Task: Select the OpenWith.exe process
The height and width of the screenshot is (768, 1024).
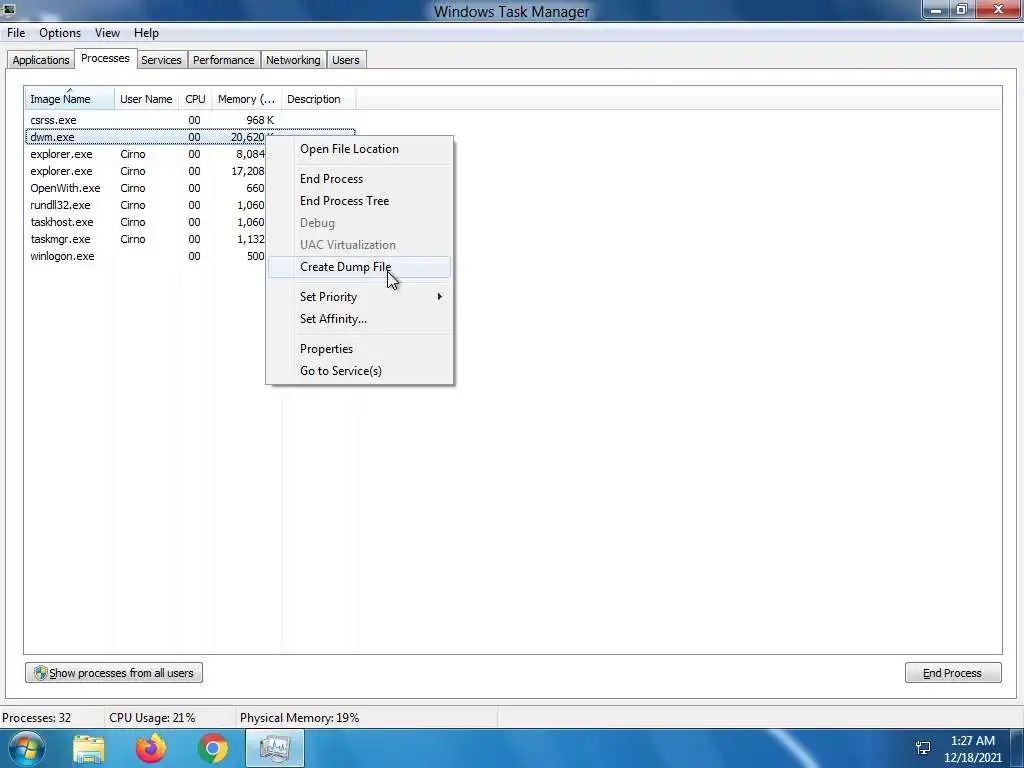Action: (x=146, y=188)
